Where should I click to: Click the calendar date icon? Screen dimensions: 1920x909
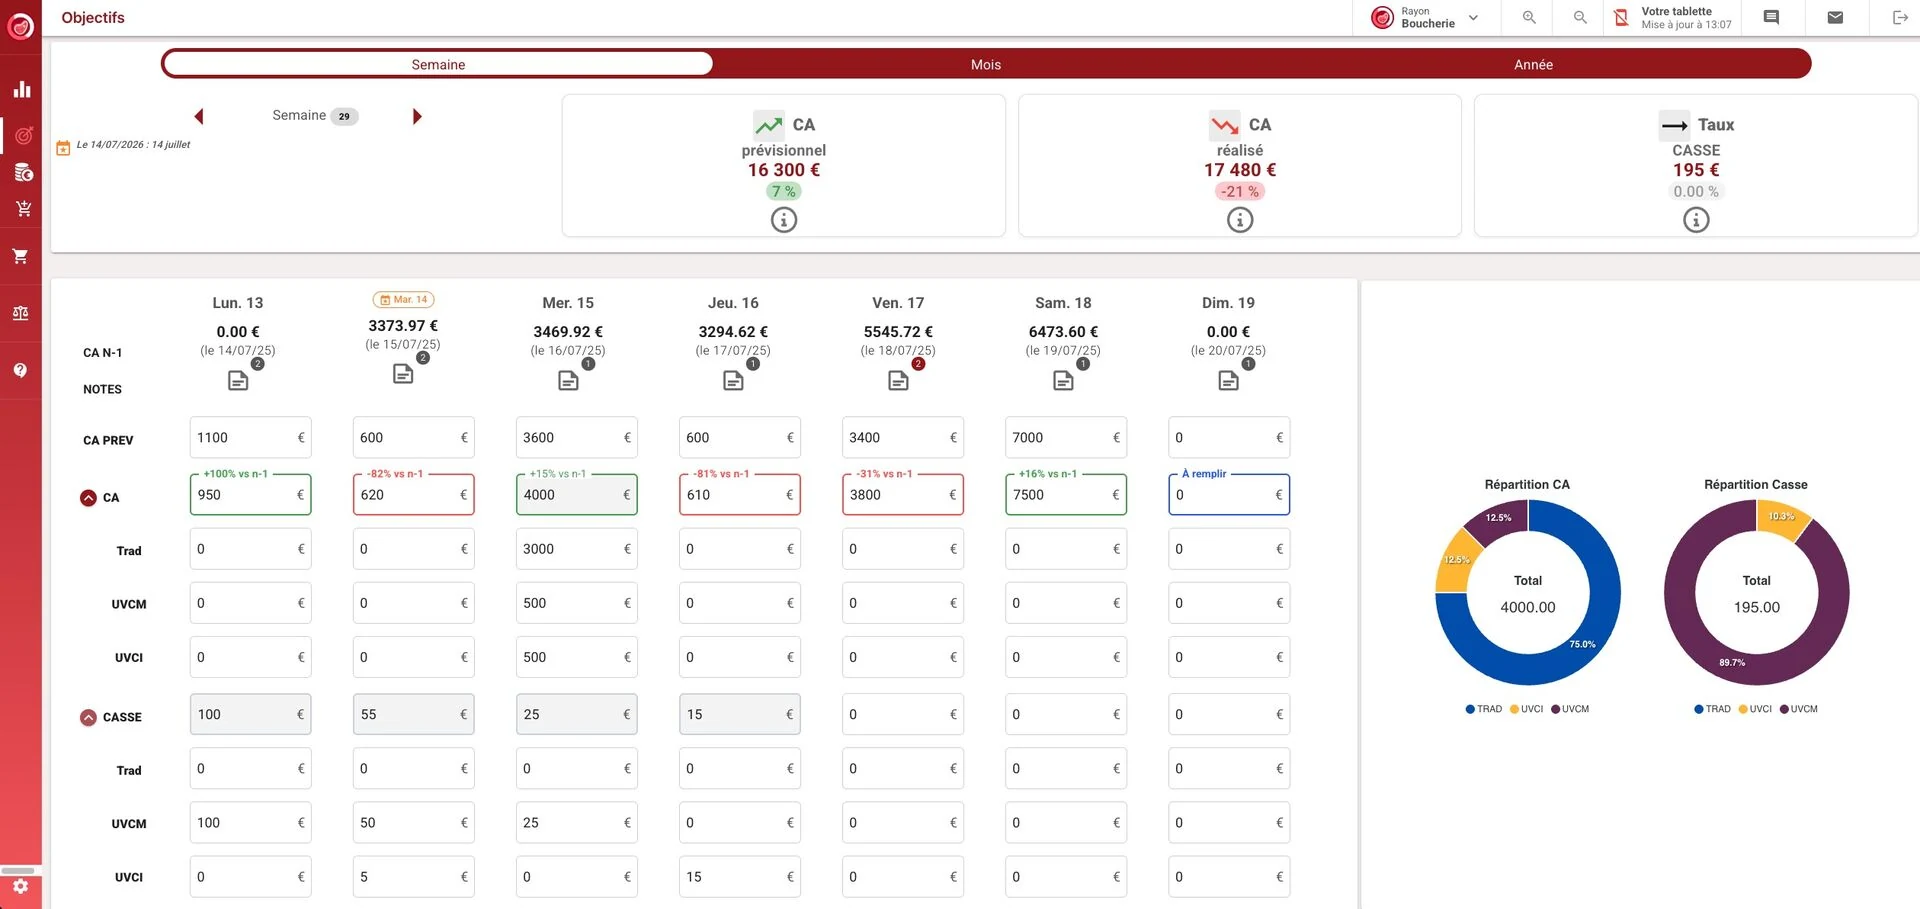[x=63, y=147]
